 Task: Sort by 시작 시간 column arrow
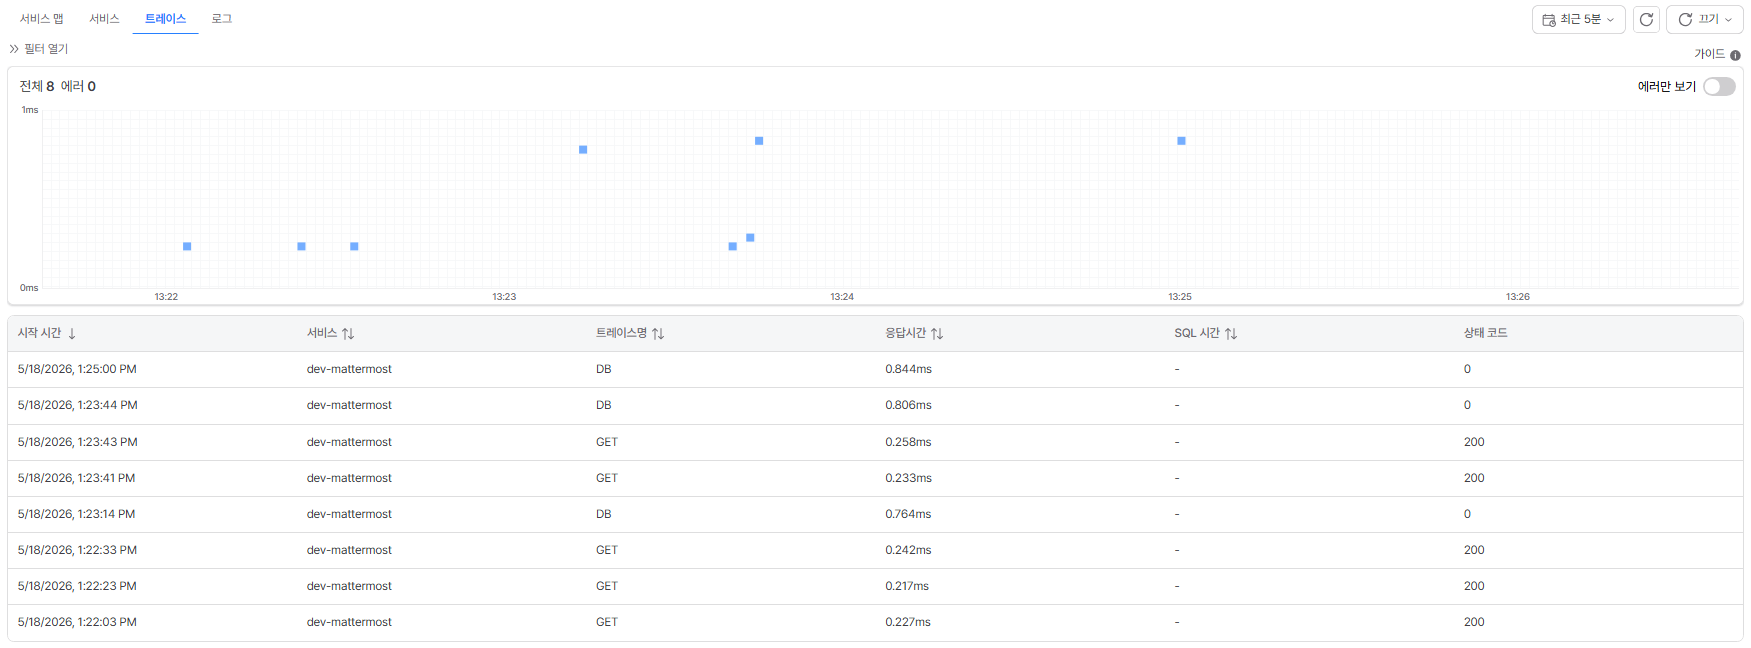coord(72,334)
